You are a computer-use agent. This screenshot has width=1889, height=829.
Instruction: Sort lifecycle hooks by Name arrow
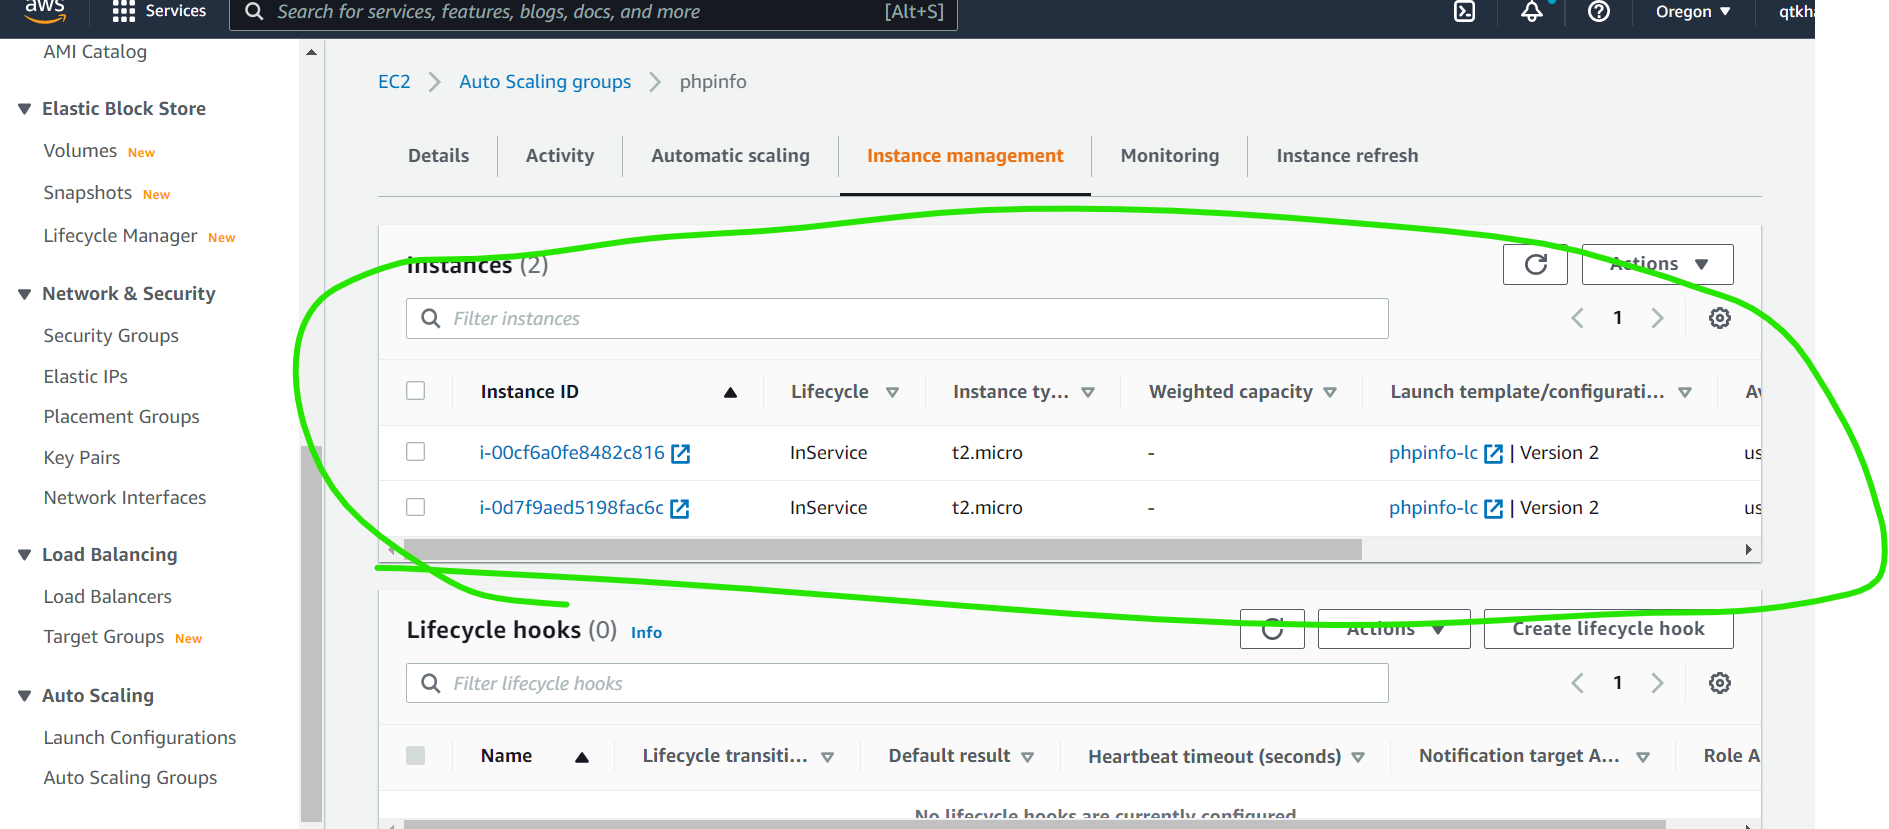pos(582,757)
